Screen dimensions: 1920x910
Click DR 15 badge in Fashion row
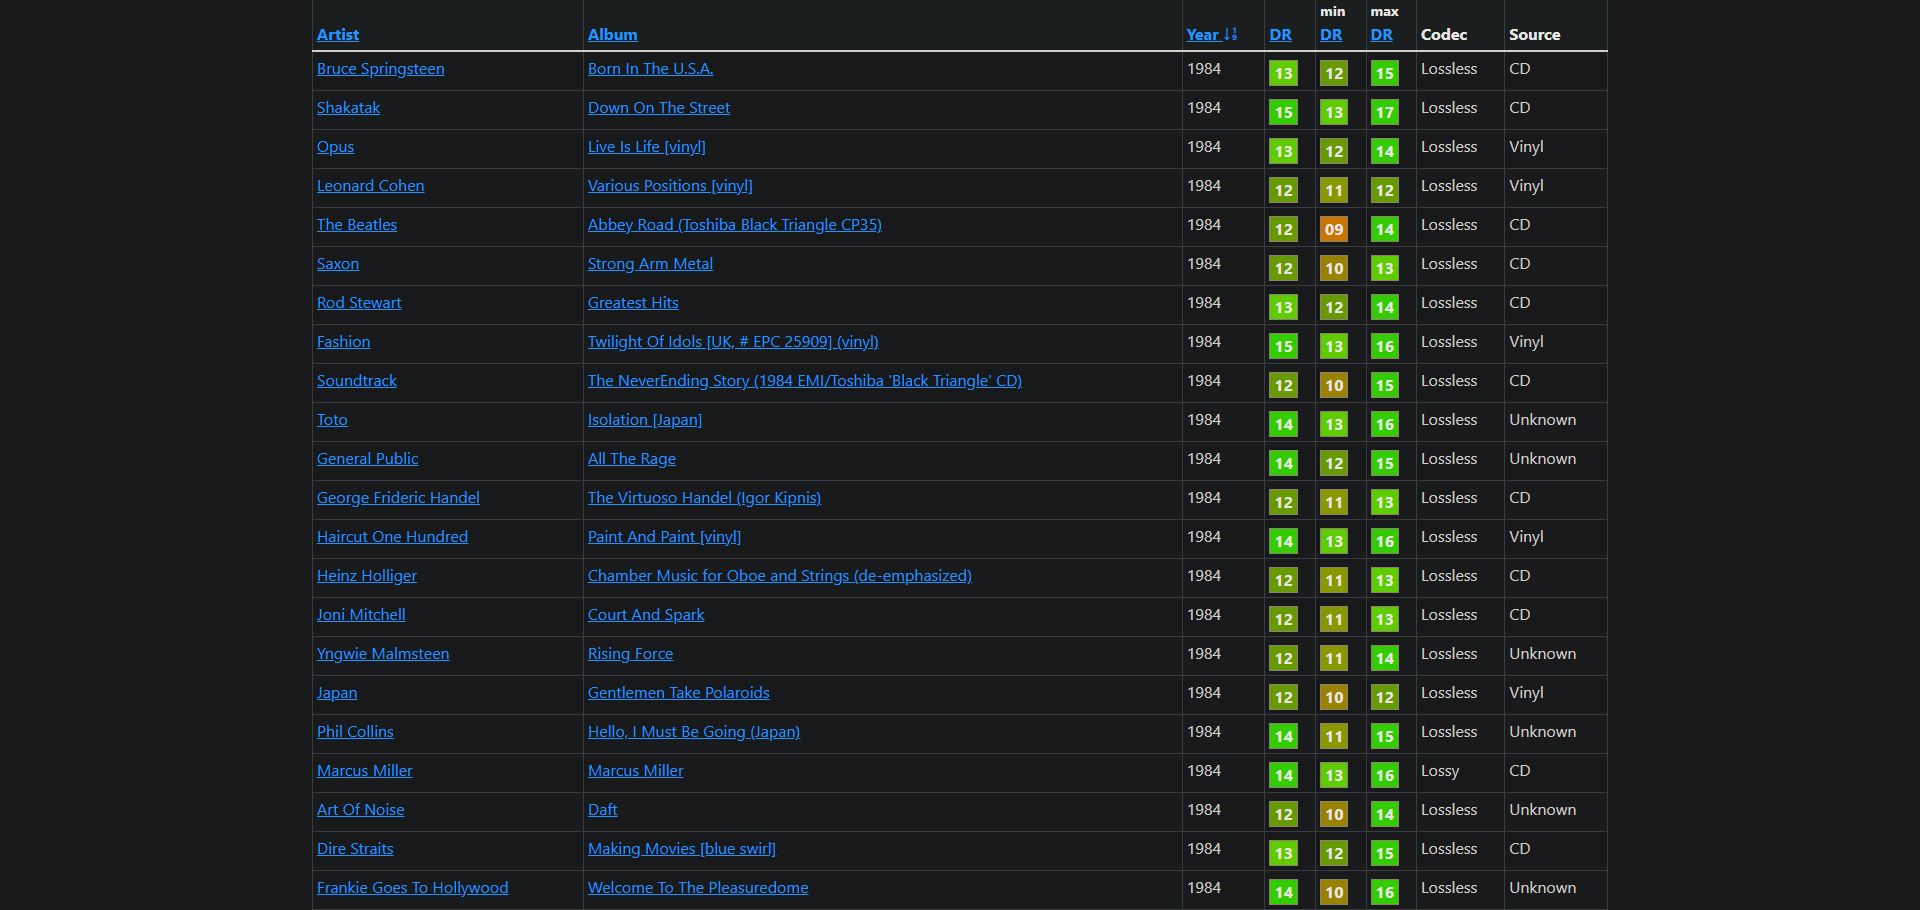[x=1283, y=346]
